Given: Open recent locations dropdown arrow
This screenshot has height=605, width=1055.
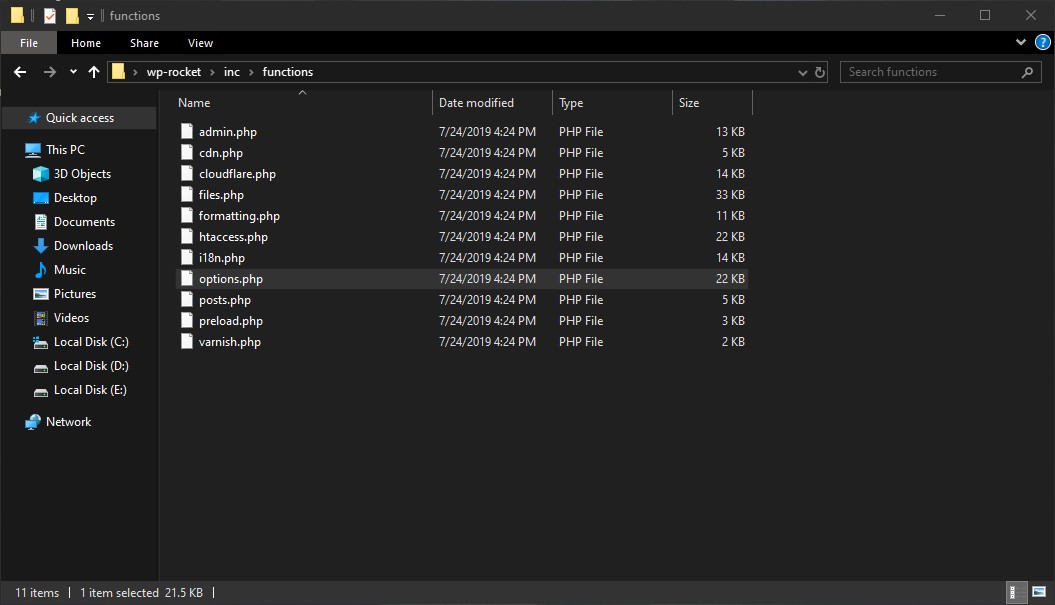Looking at the screenshot, I should click(x=73, y=72).
